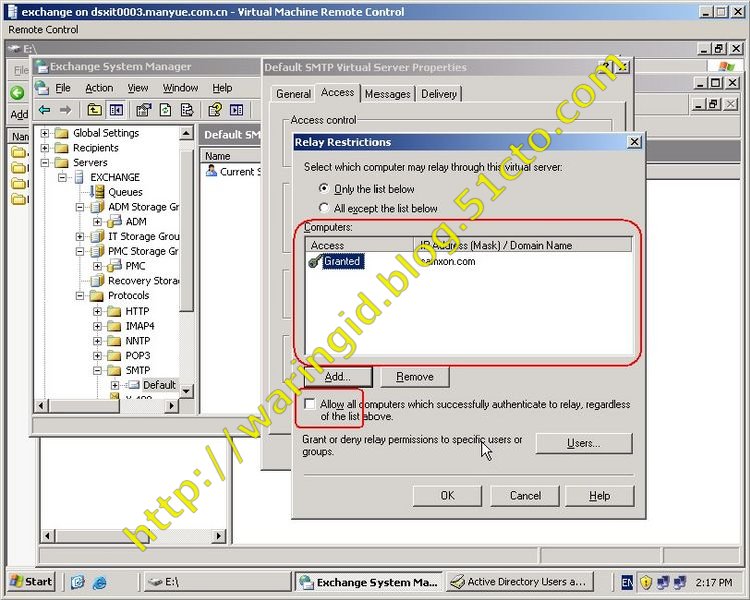Click the Export List toolbar icon
Image resolution: width=750 pixels, height=600 pixels.
pos(187,110)
